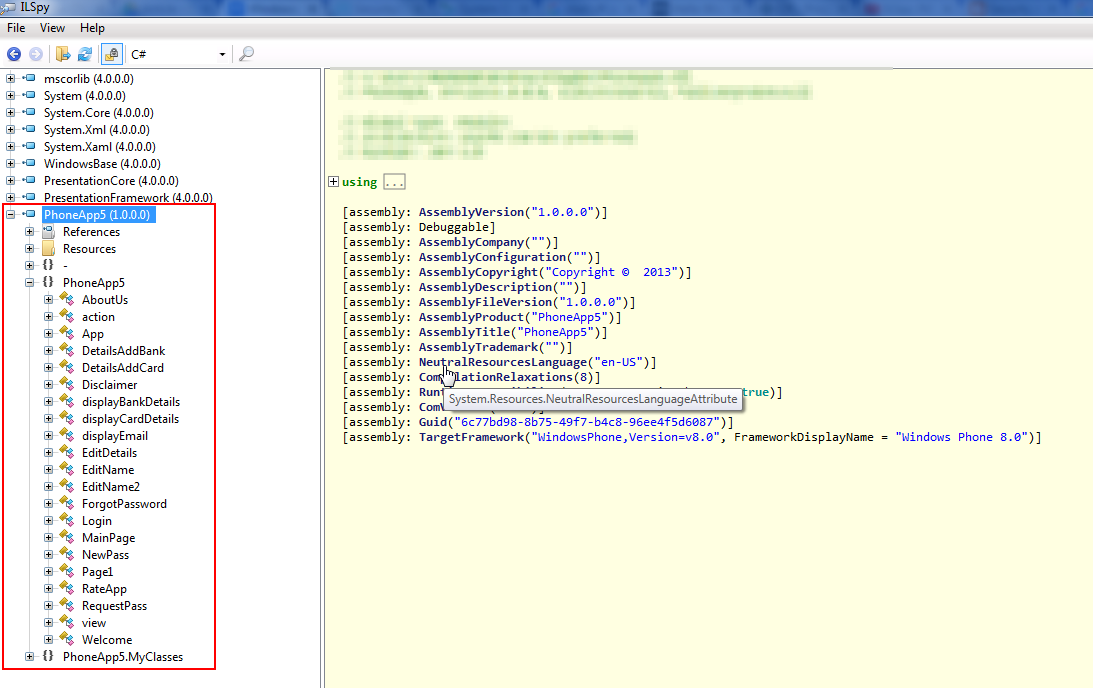Select the RequestPass class
Image resolution: width=1093 pixels, height=688 pixels.
coord(114,606)
